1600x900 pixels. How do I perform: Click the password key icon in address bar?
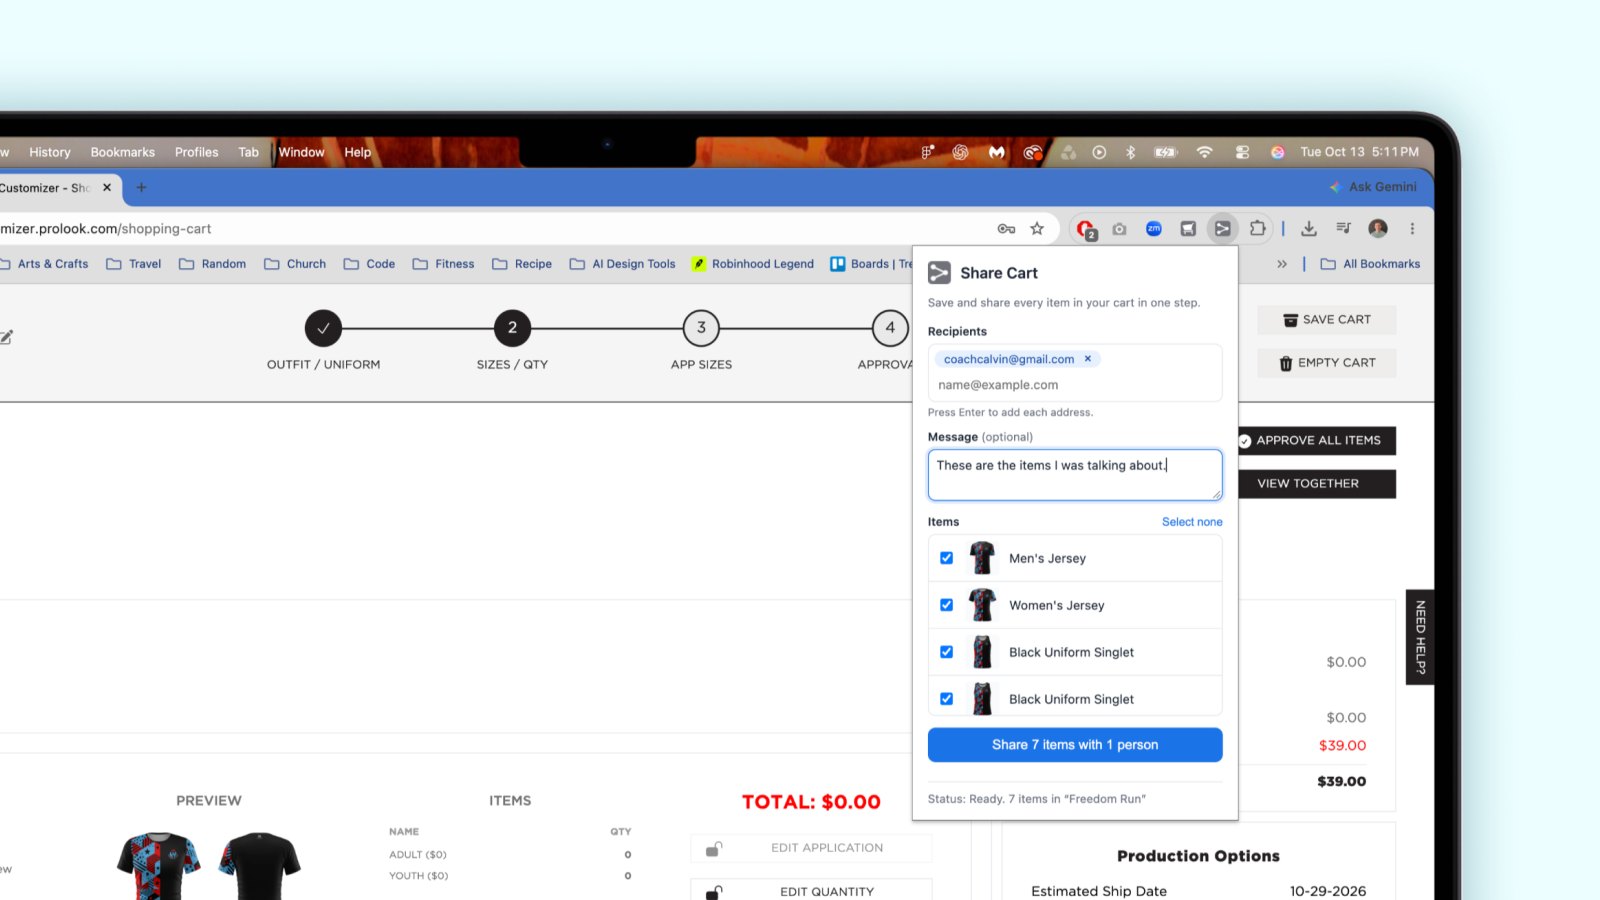(1006, 229)
